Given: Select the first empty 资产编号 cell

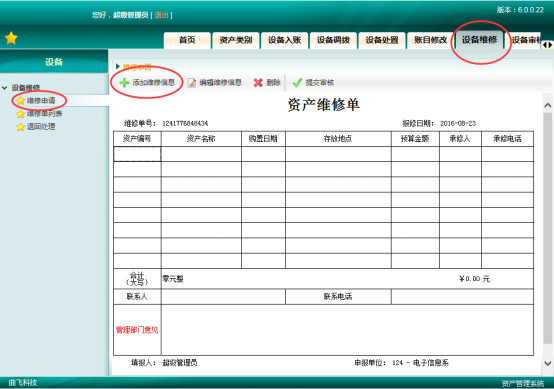Looking at the screenshot, I should point(137,154).
